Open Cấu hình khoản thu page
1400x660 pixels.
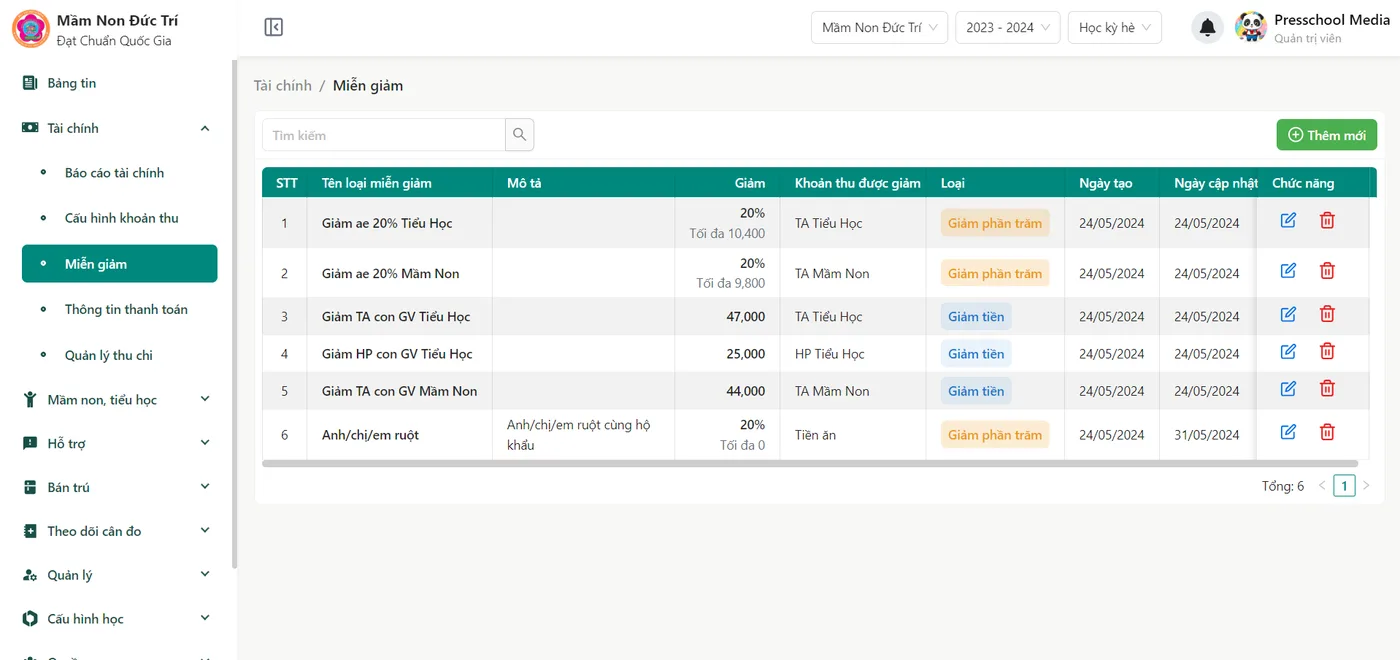(119, 218)
